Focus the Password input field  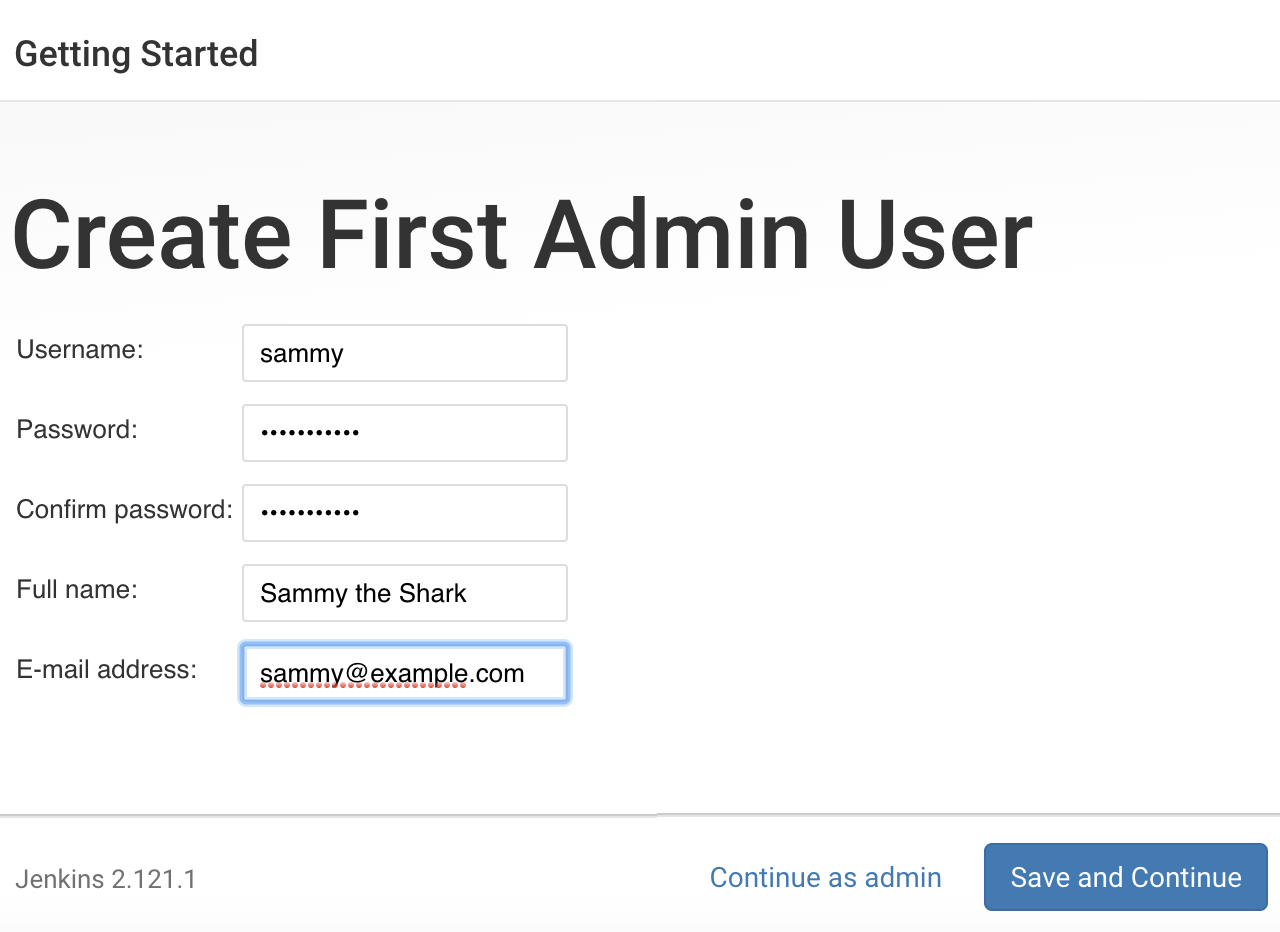(x=405, y=433)
